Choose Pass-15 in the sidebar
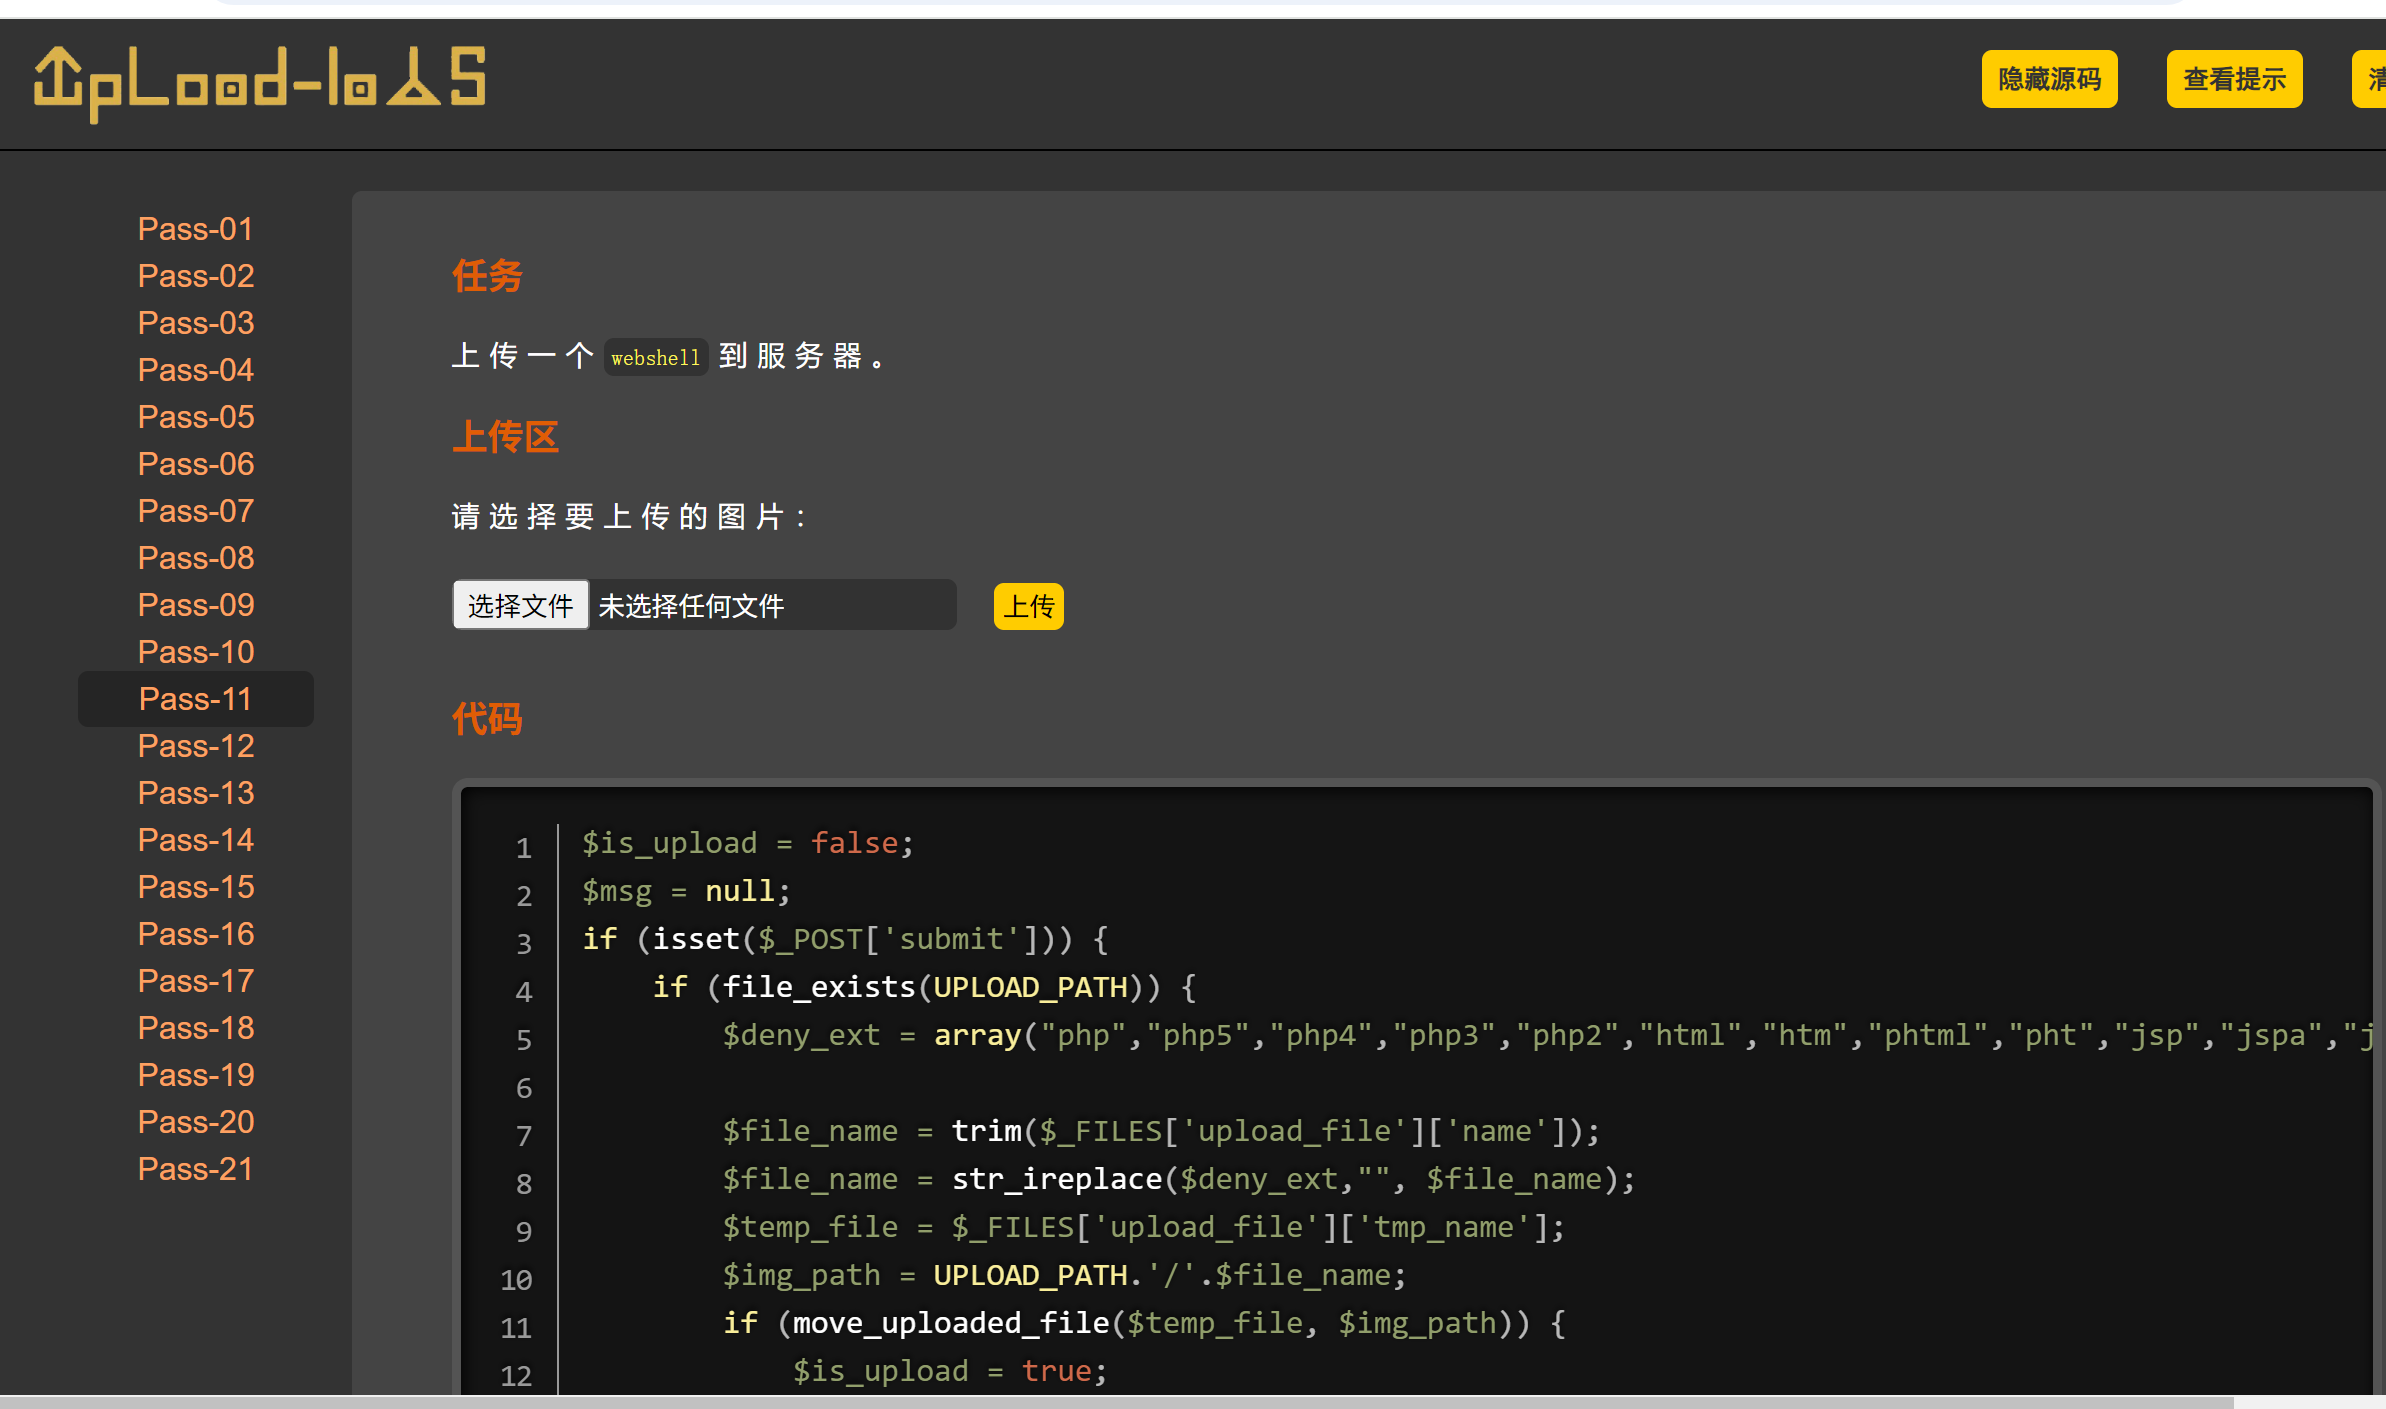The height and width of the screenshot is (1409, 2386). 195,887
